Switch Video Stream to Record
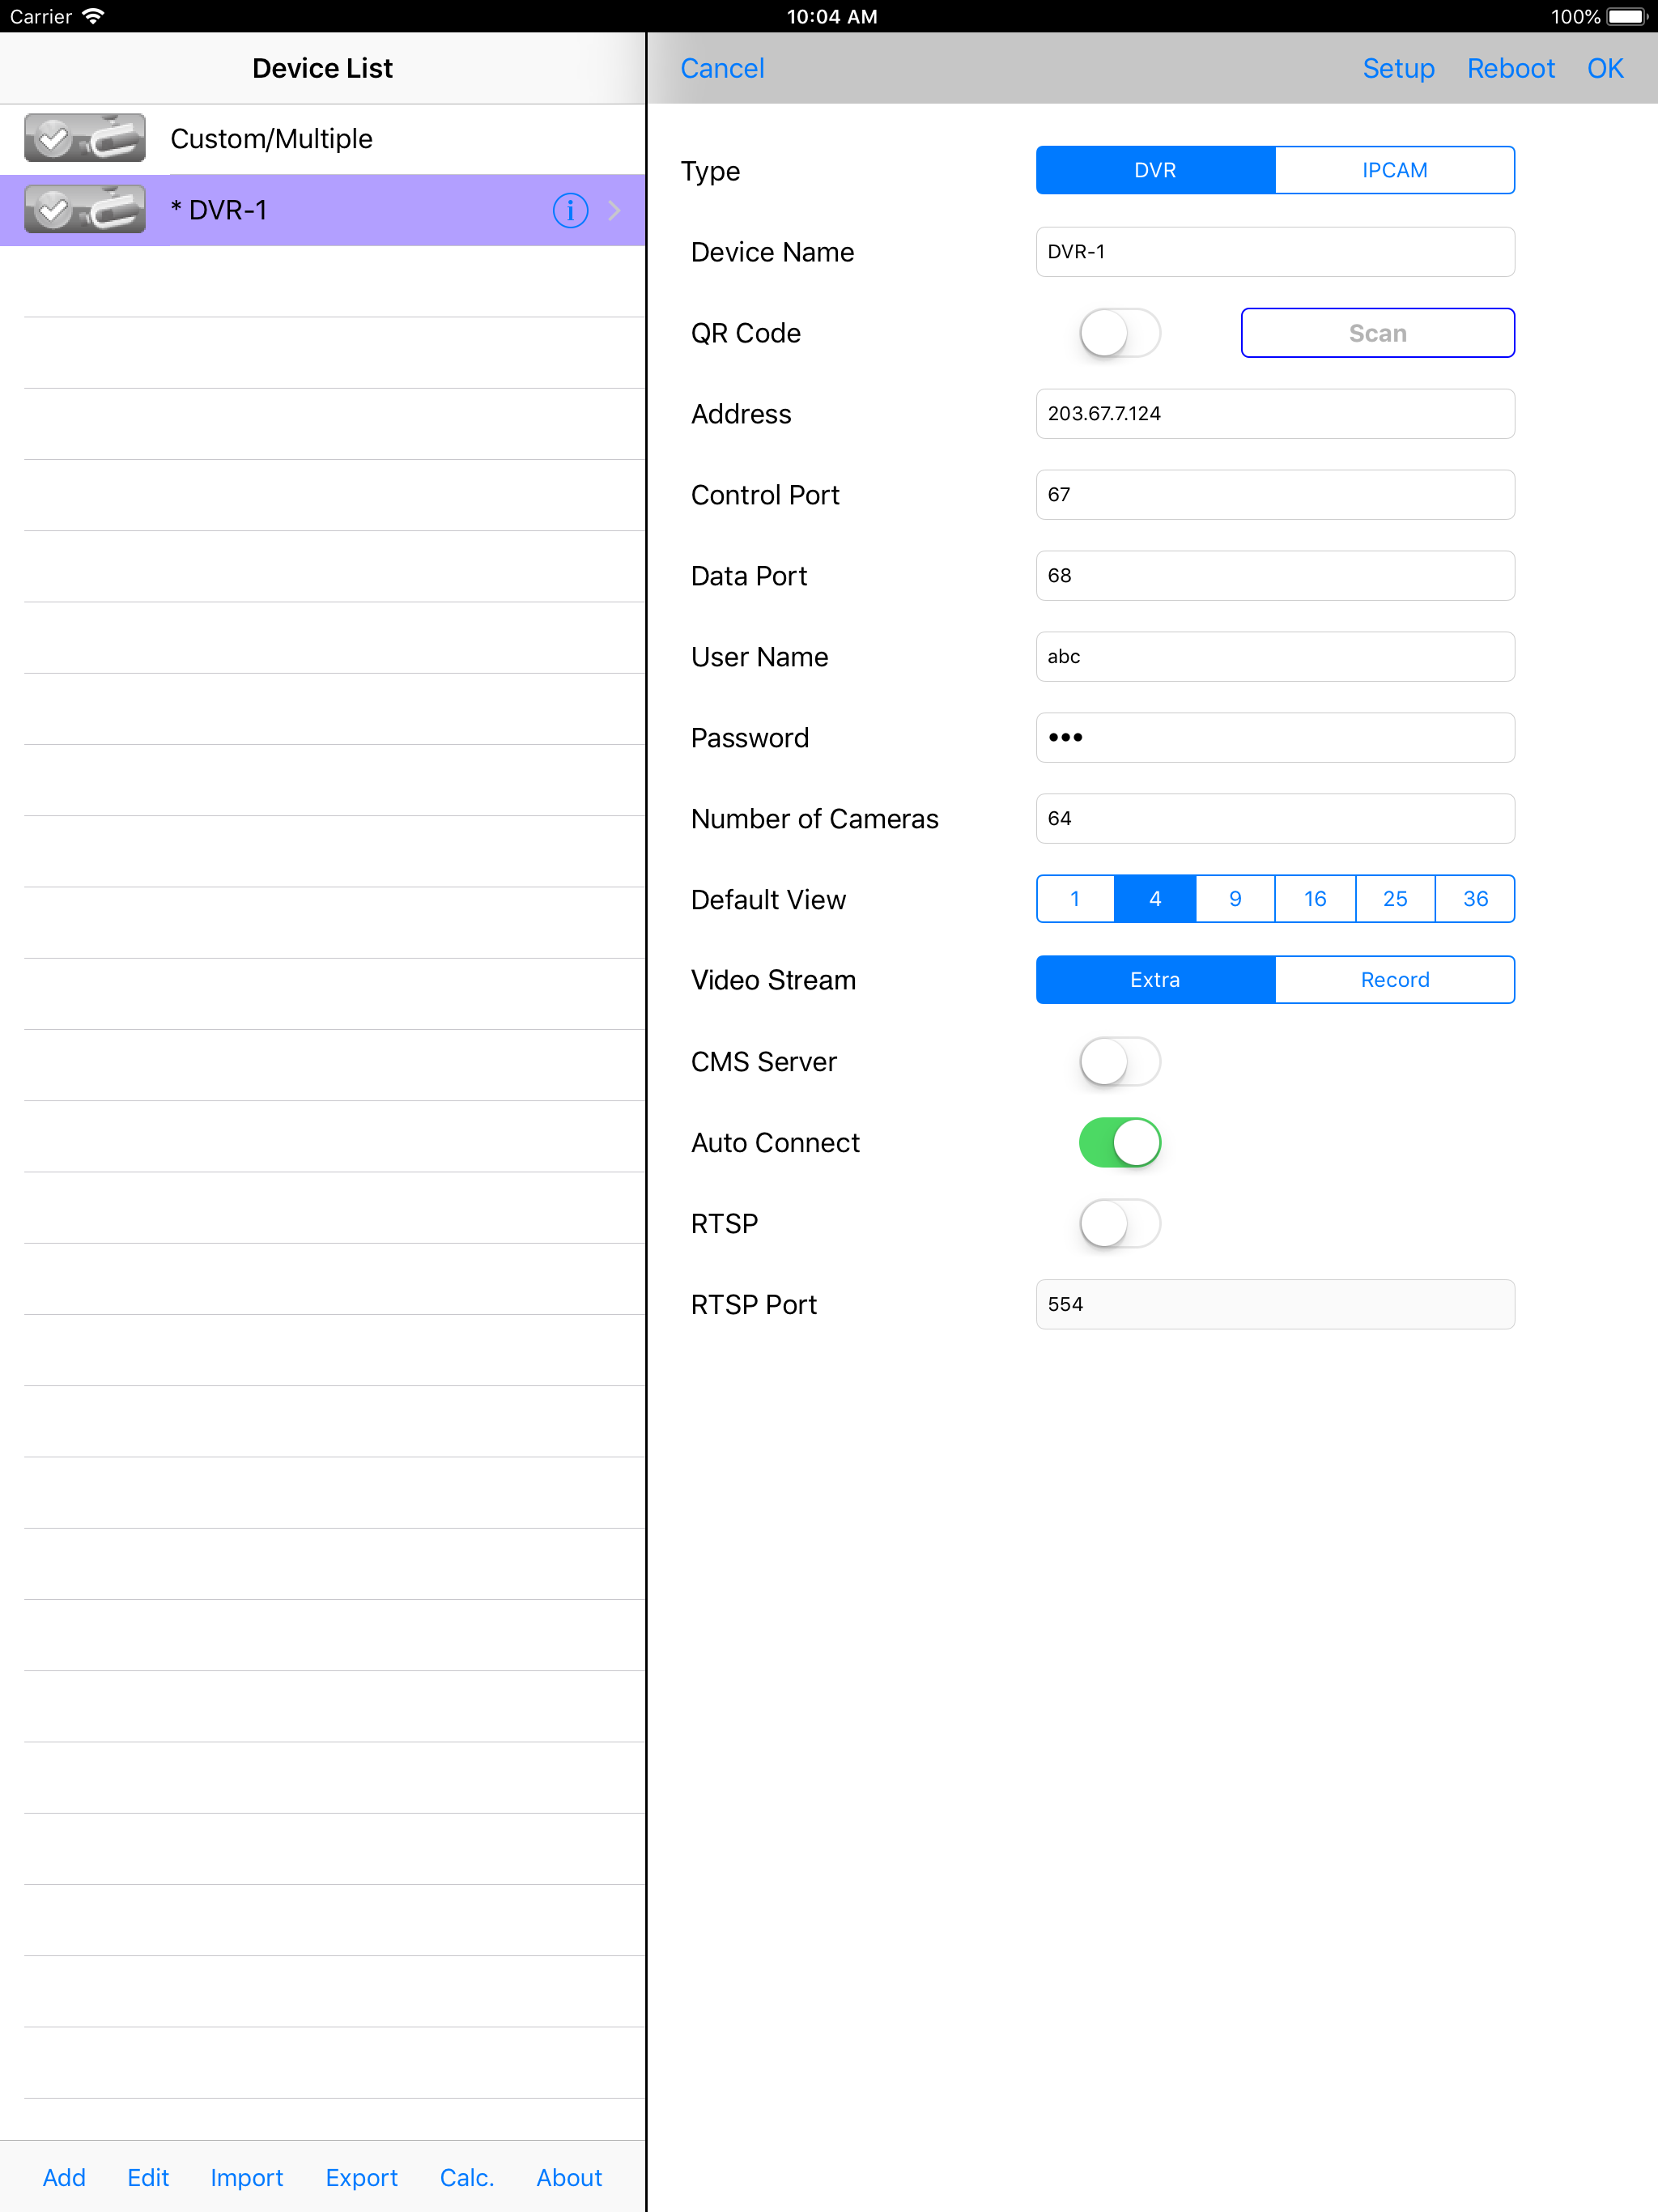The width and height of the screenshot is (1658, 2212). pyautogui.click(x=1394, y=979)
